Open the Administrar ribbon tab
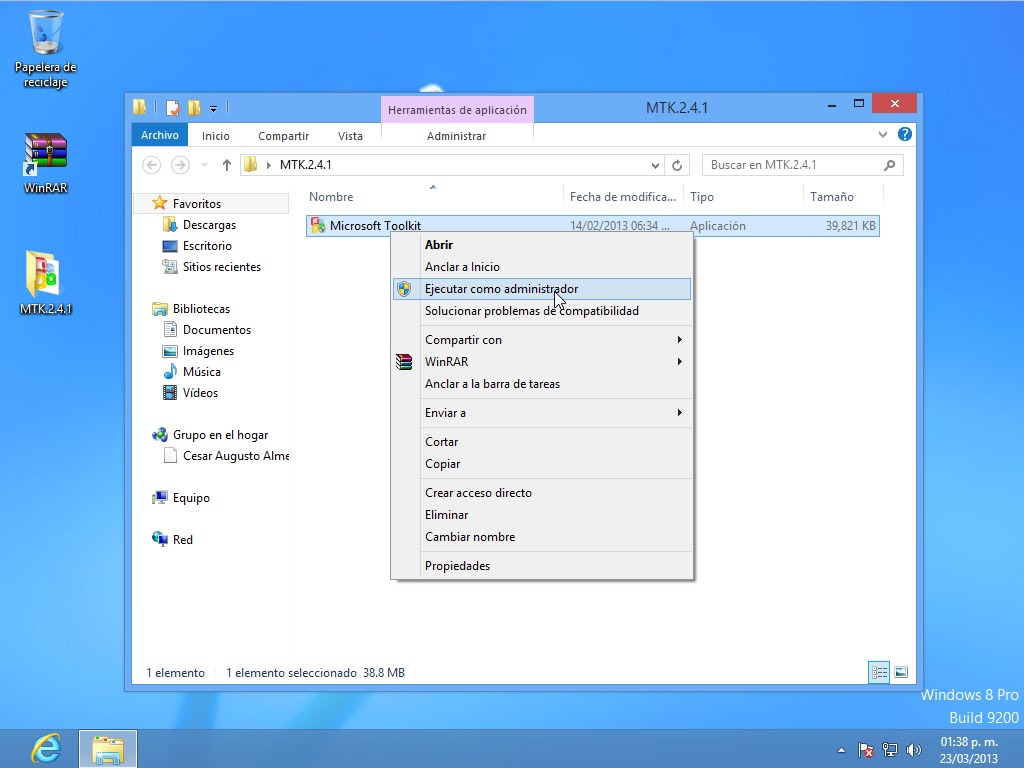 [456, 136]
